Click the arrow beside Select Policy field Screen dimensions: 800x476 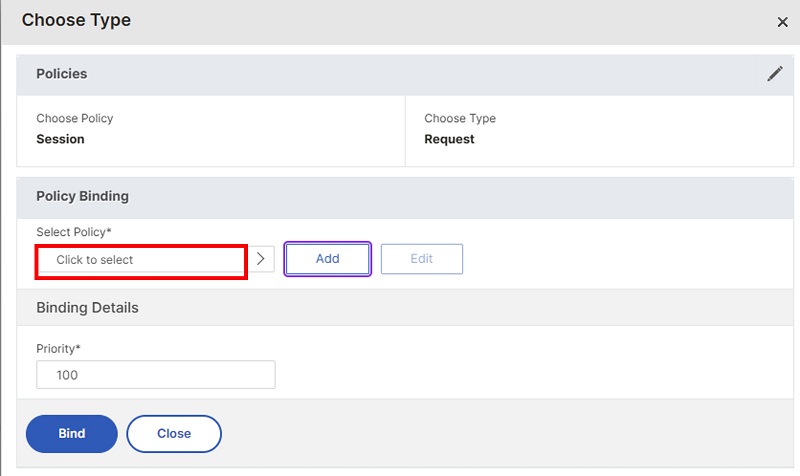pos(261,259)
